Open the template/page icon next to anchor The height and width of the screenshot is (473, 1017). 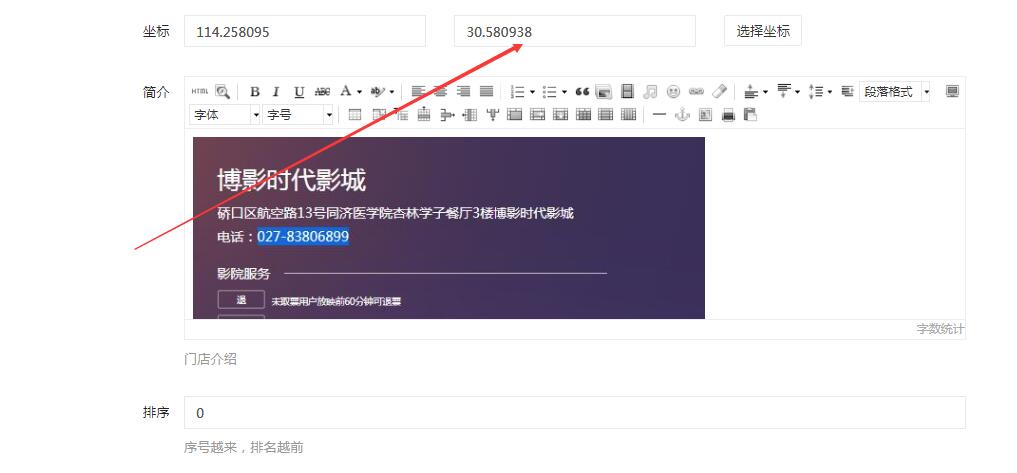(705, 115)
